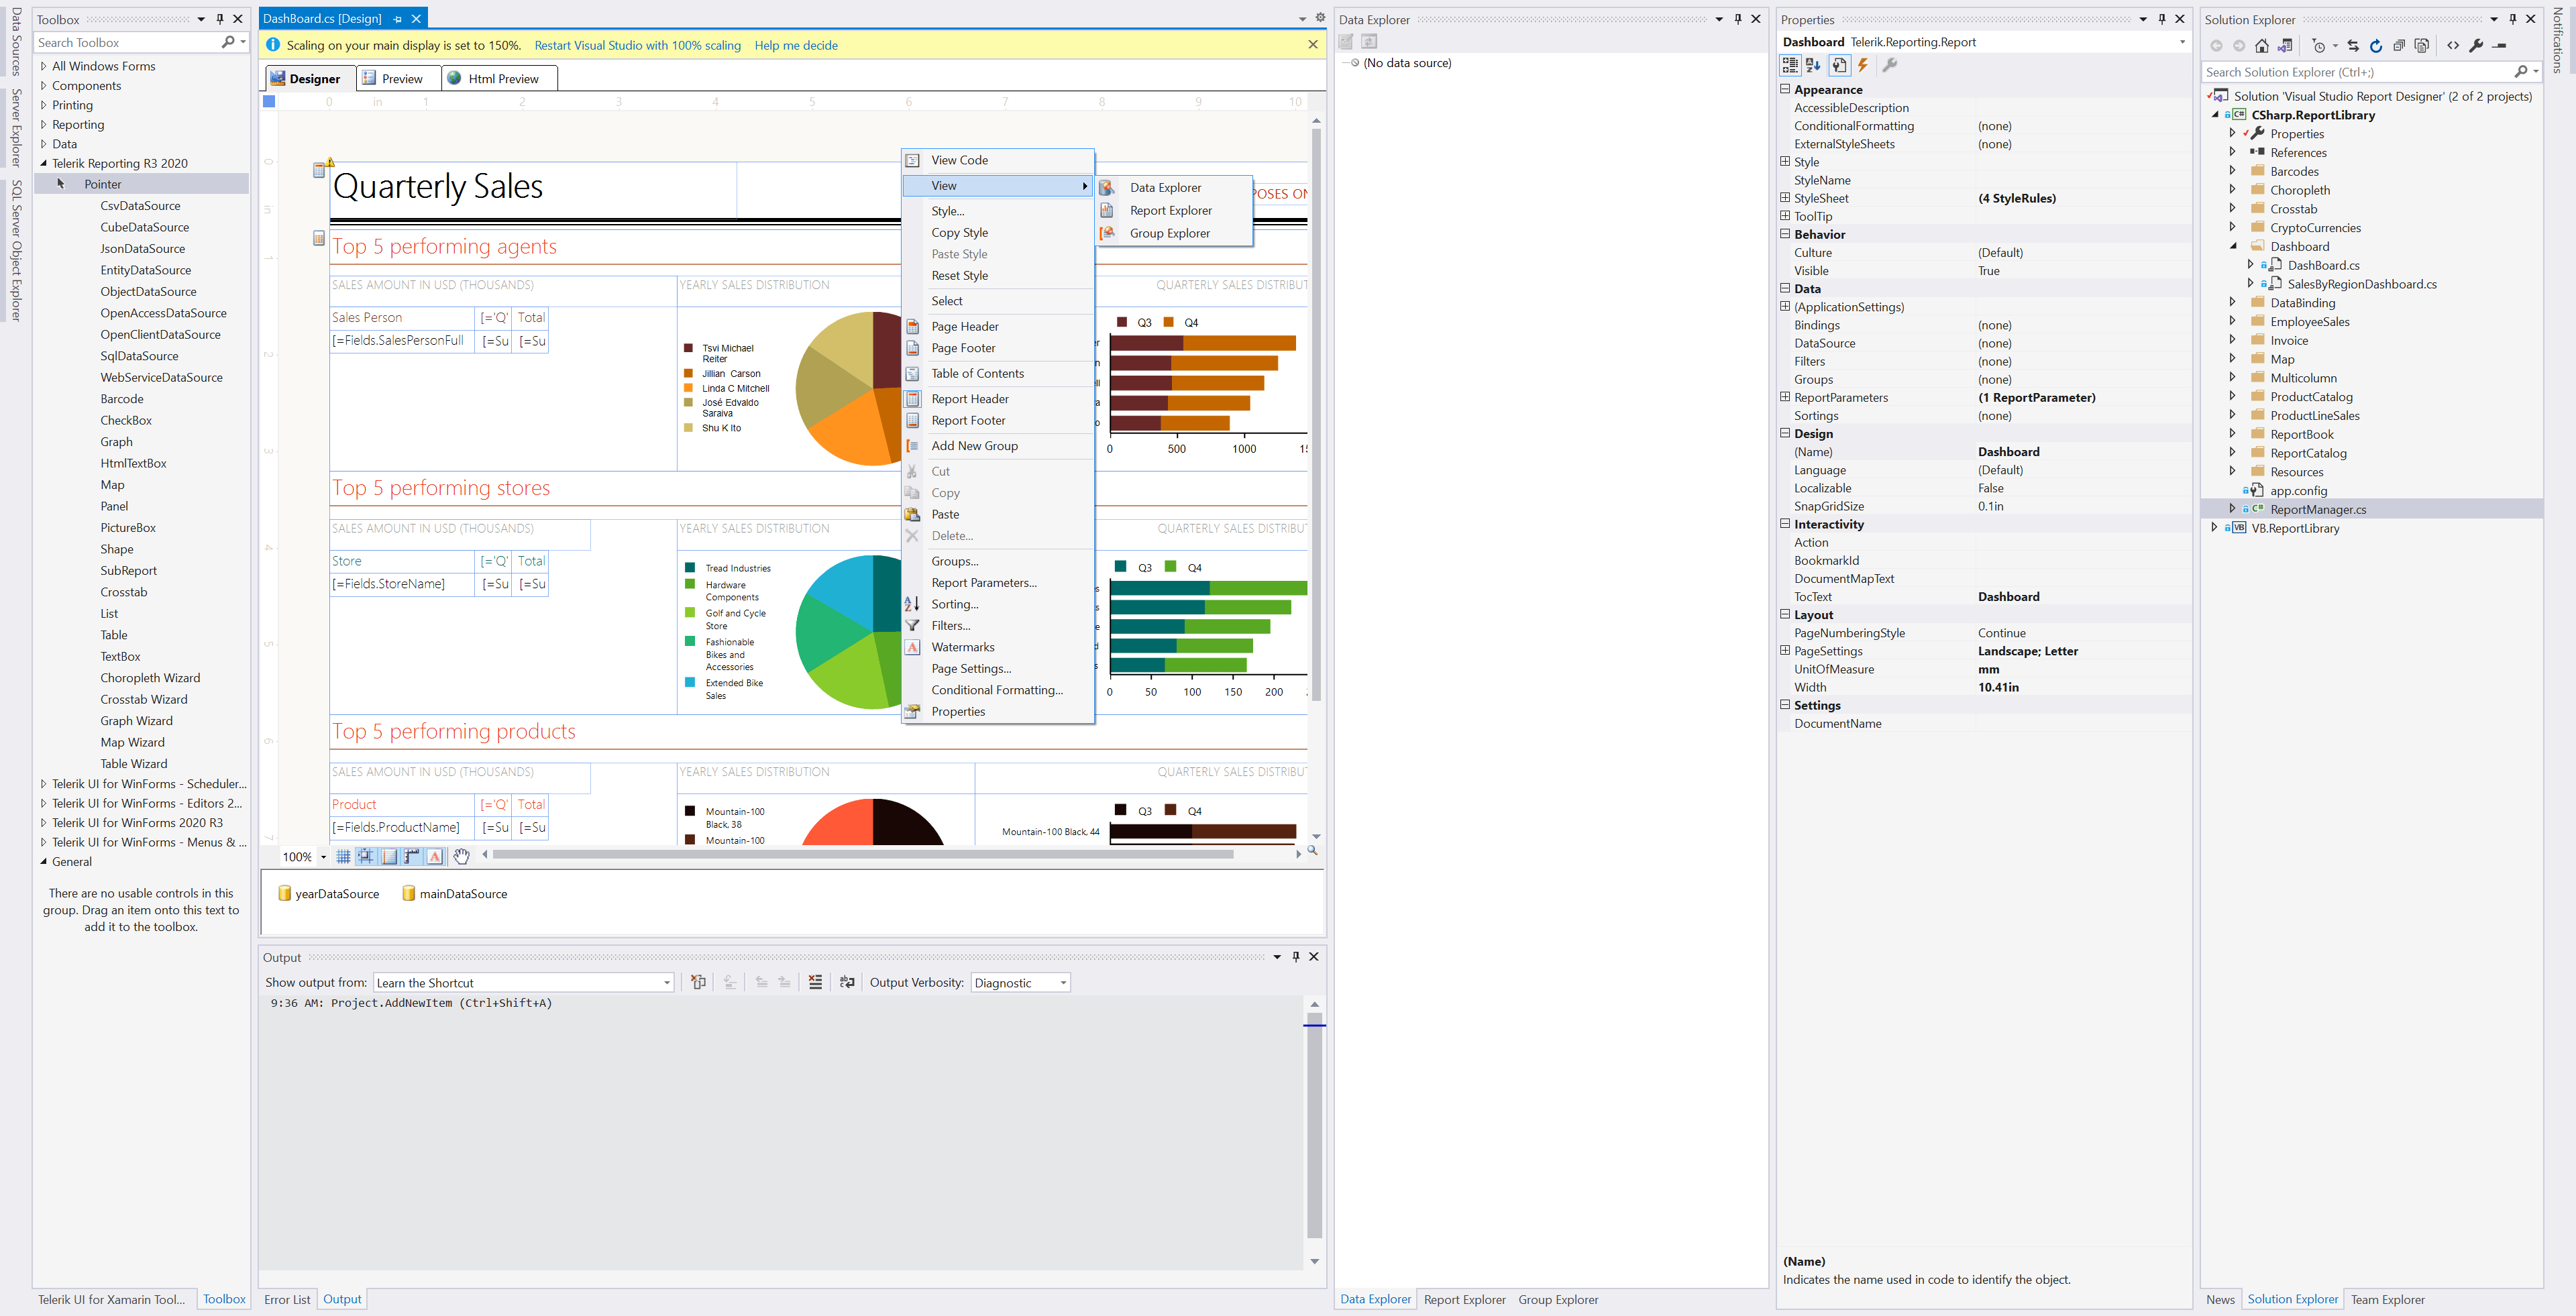2576x1316 pixels.
Task: Click the Property Pages wrench icon in Properties
Action: pos(1890,65)
